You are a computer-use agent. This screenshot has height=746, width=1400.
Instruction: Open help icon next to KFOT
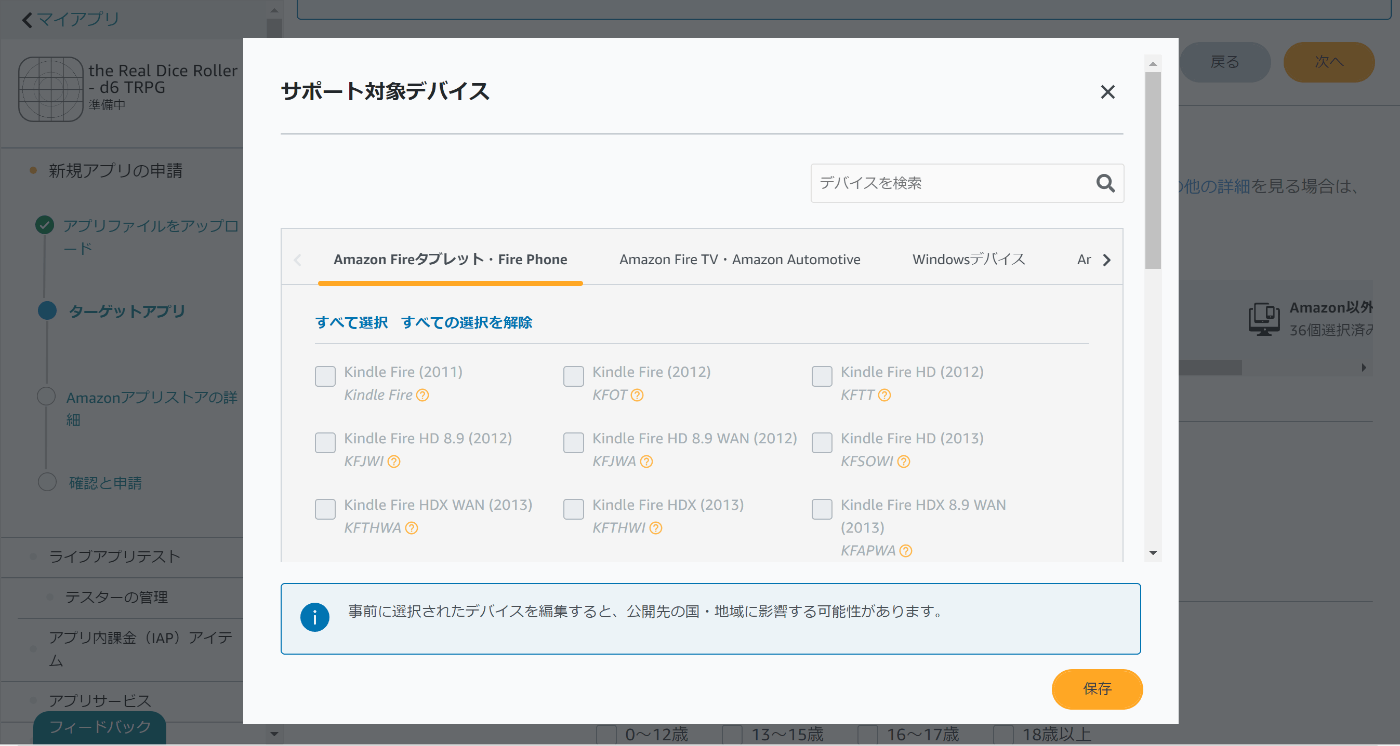(637, 395)
